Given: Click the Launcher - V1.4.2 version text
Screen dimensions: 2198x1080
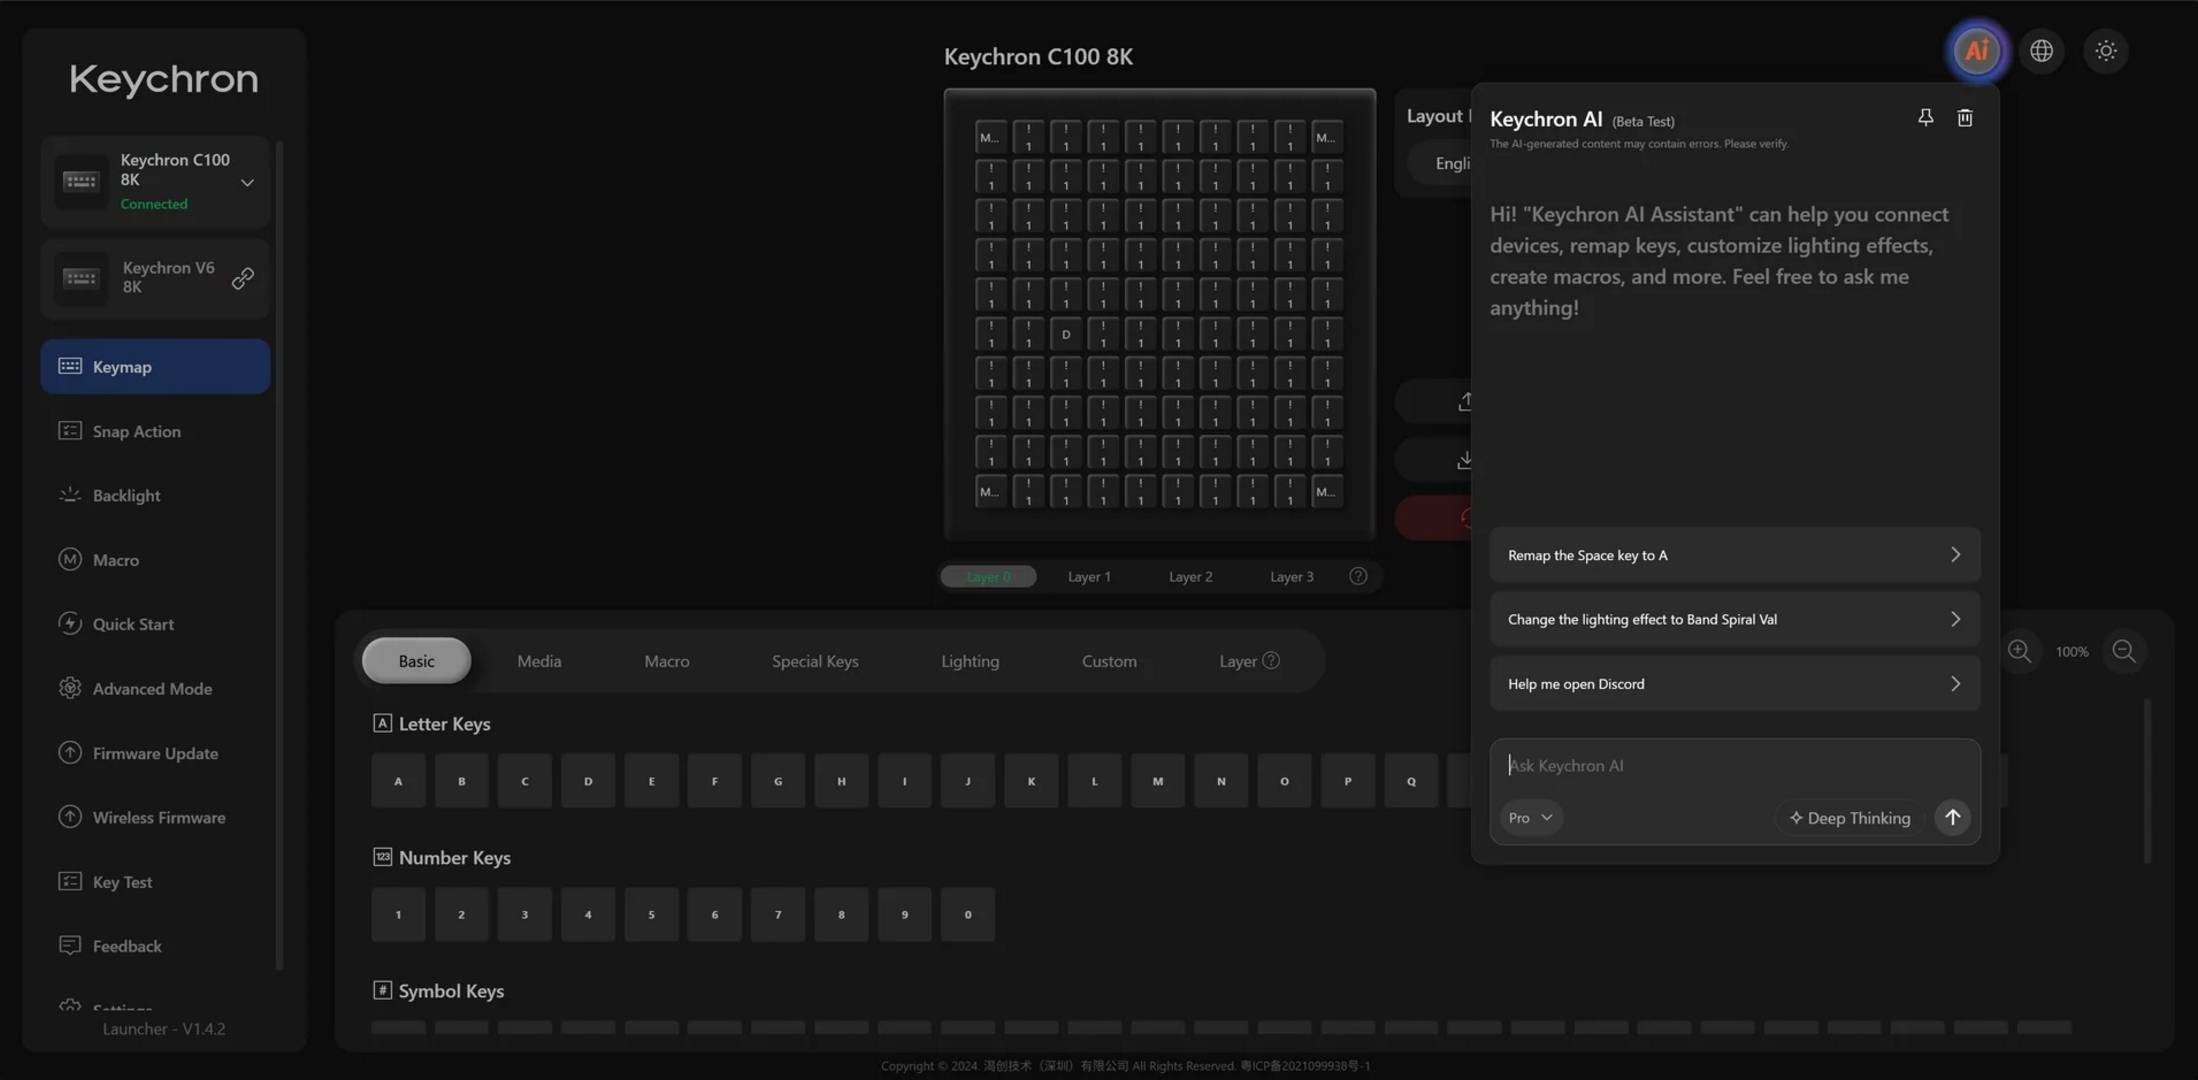Looking at the screenshot, I should (164, 1028).
